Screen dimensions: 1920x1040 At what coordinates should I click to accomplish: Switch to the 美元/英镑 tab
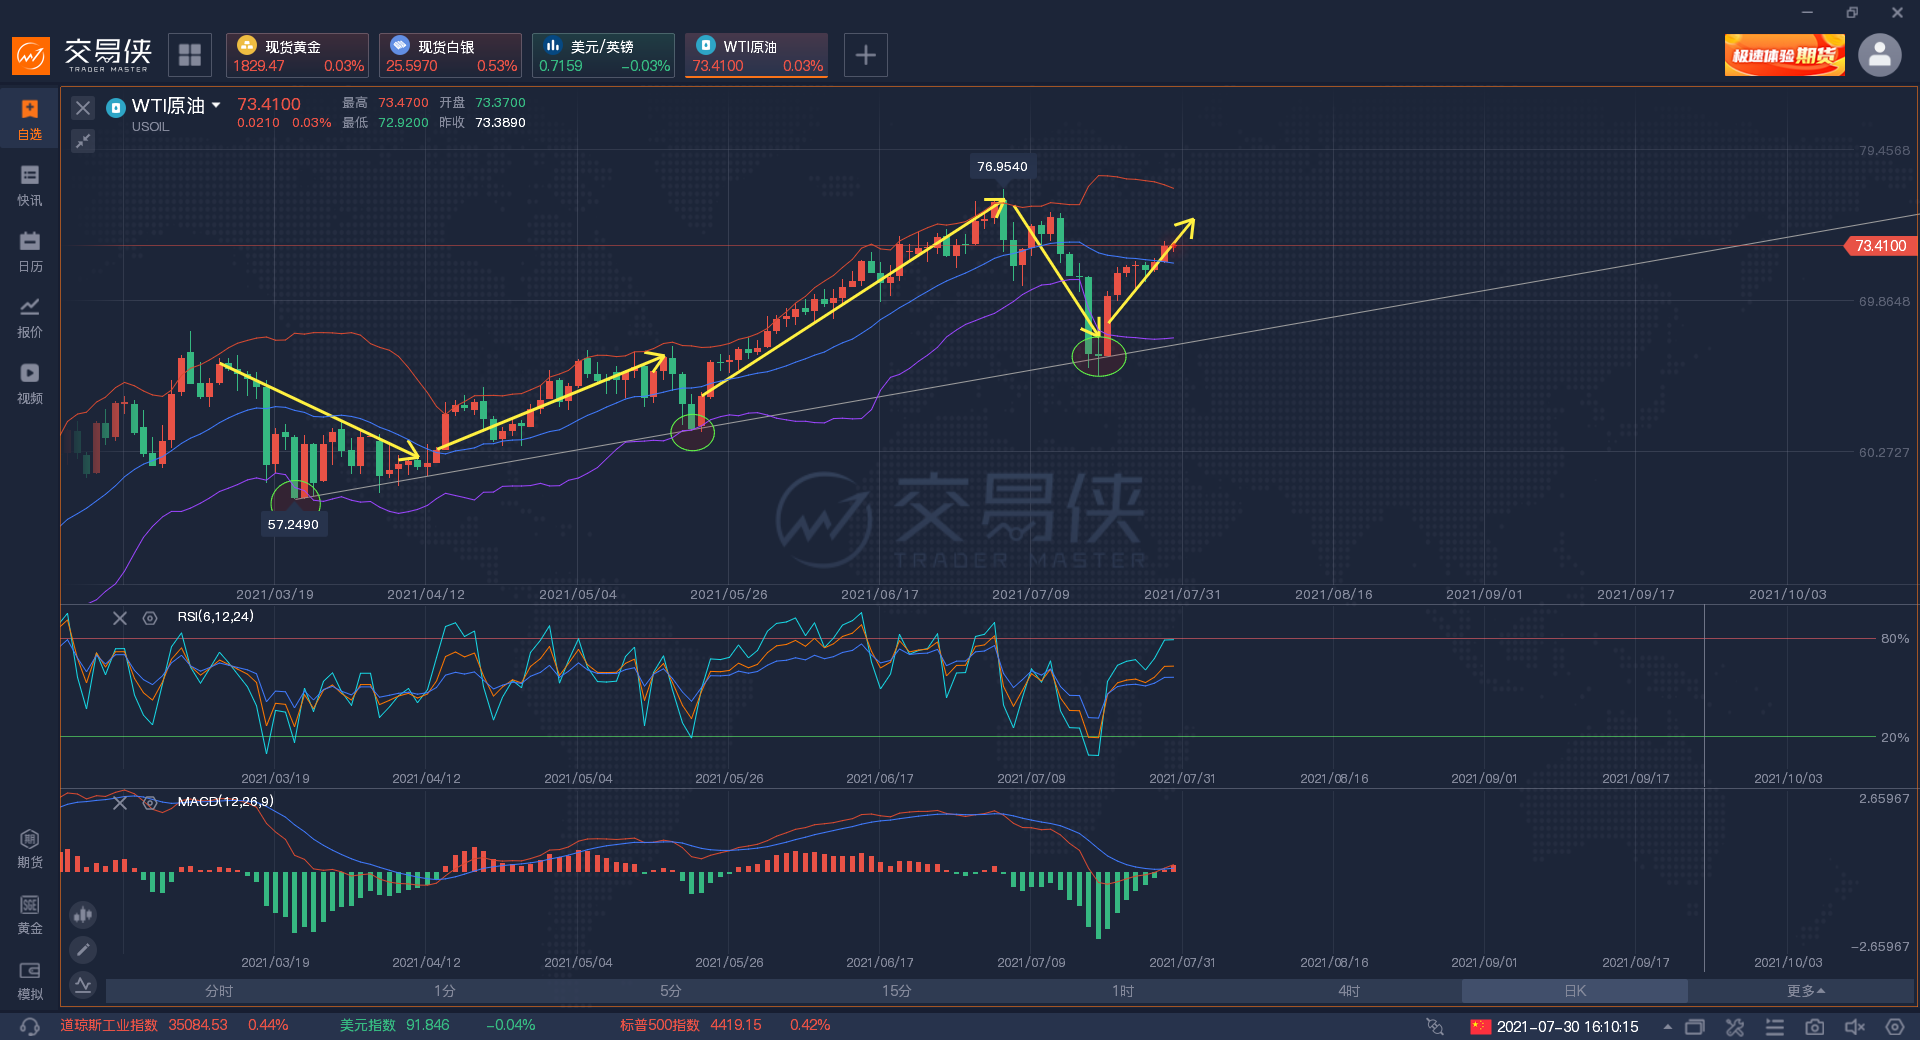(x=603, y=55)
